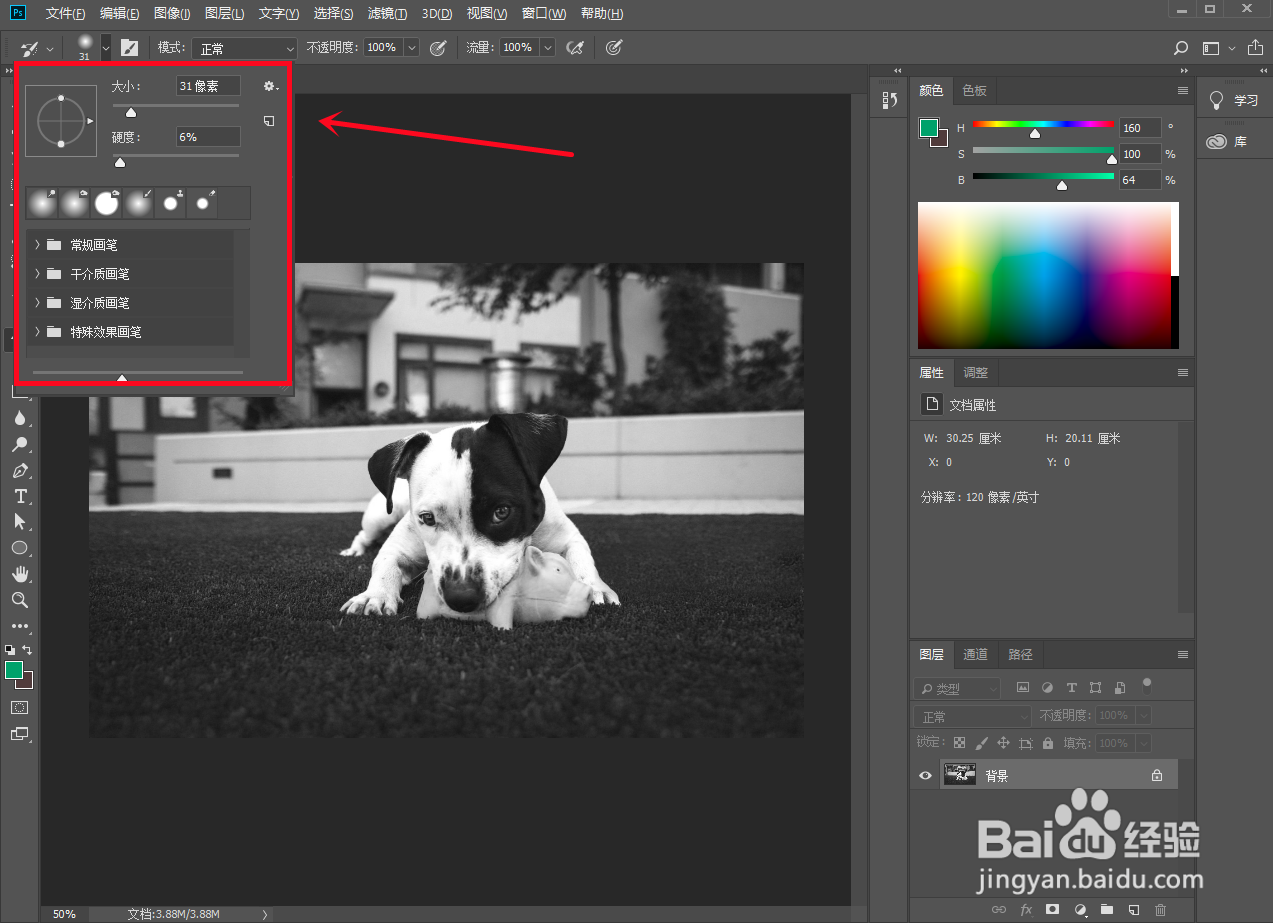This screenshot has height=923, width=1273.
Task: Open the Edit Toolbar three-dots button
Action: pyautogui.click(x=20, y=626)
